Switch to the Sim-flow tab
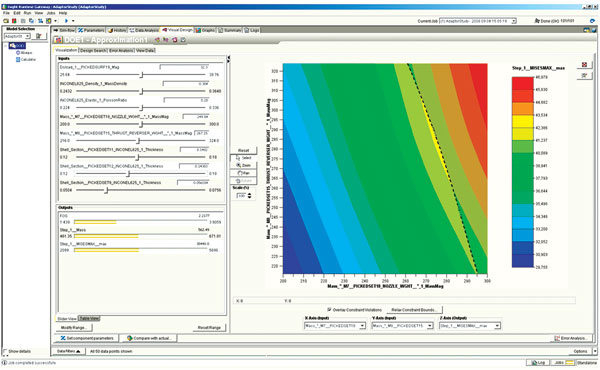This screenshot has height=370, width=600. (64, 30)
